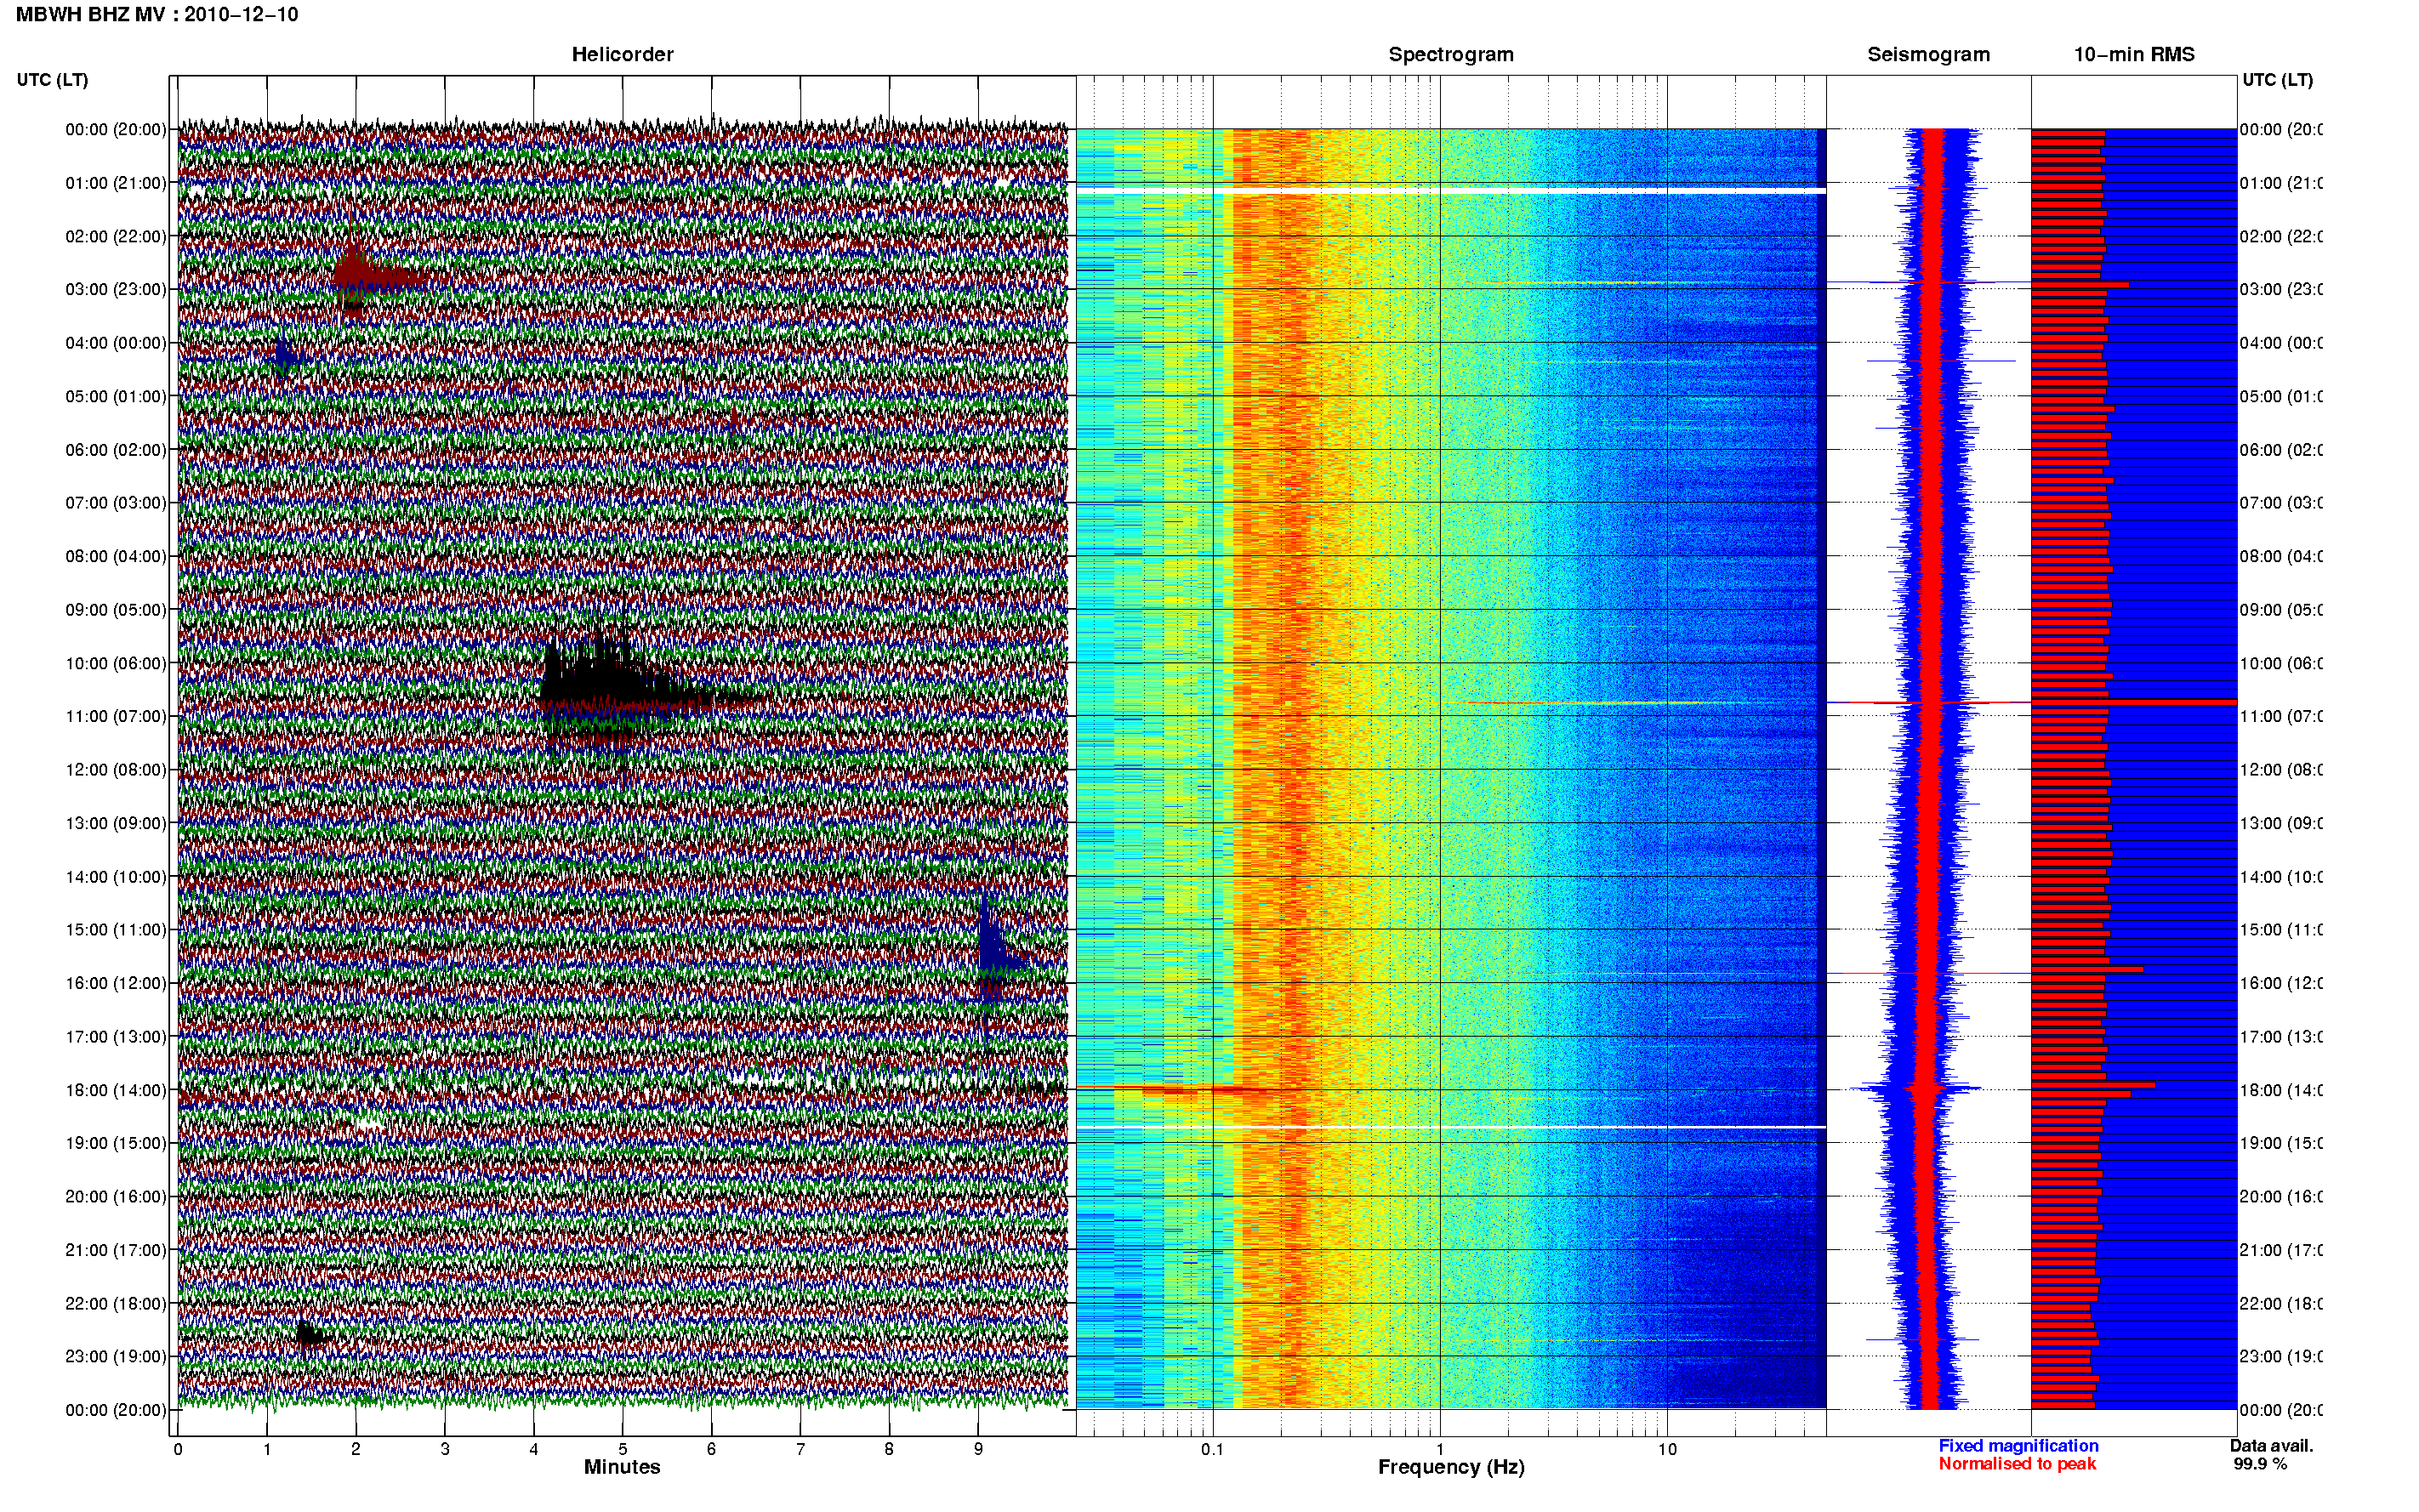Click minute tick '0' on helicorder axis
2419x1512 pixels.
click(178, 1449)
